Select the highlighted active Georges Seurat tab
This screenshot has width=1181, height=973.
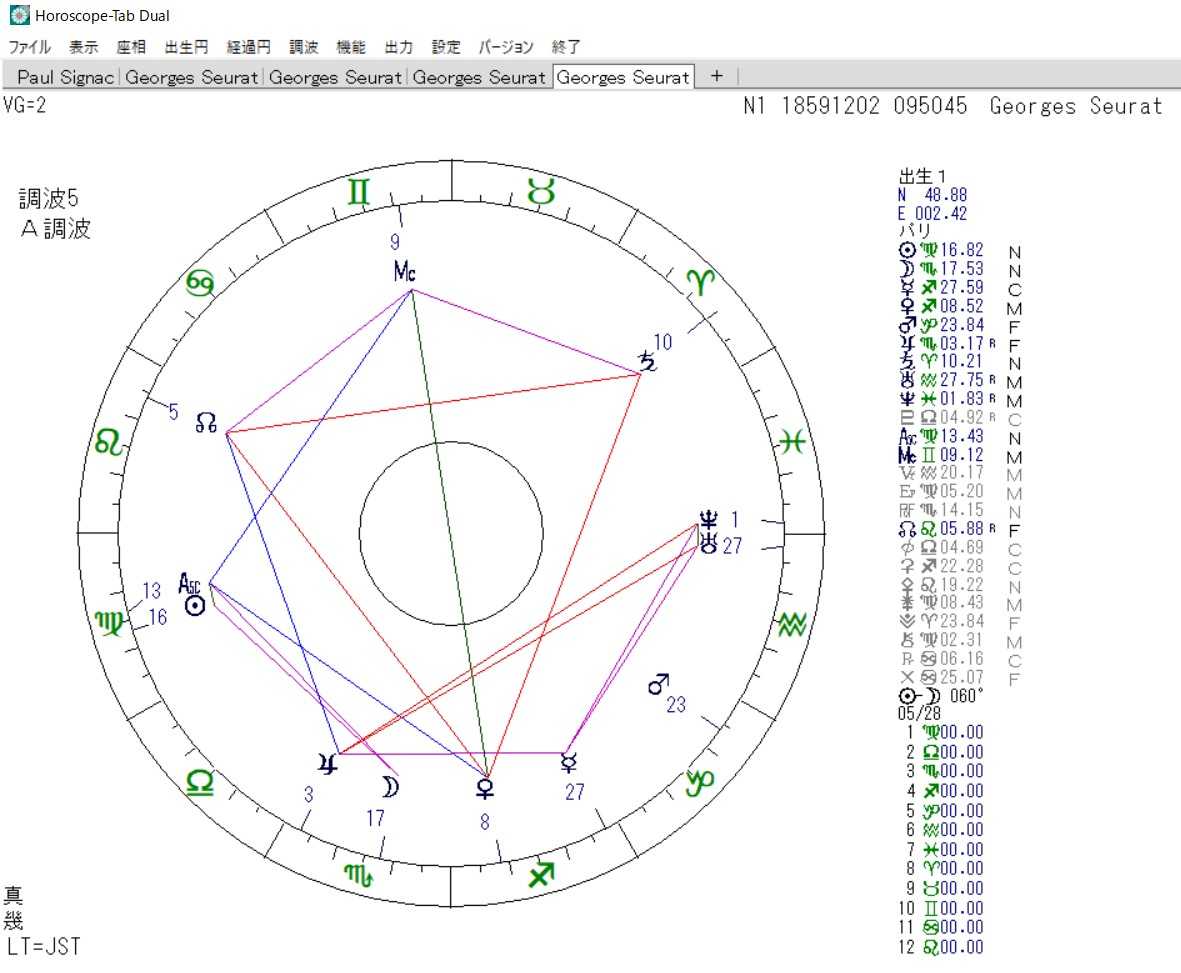[x=623, y=77]
